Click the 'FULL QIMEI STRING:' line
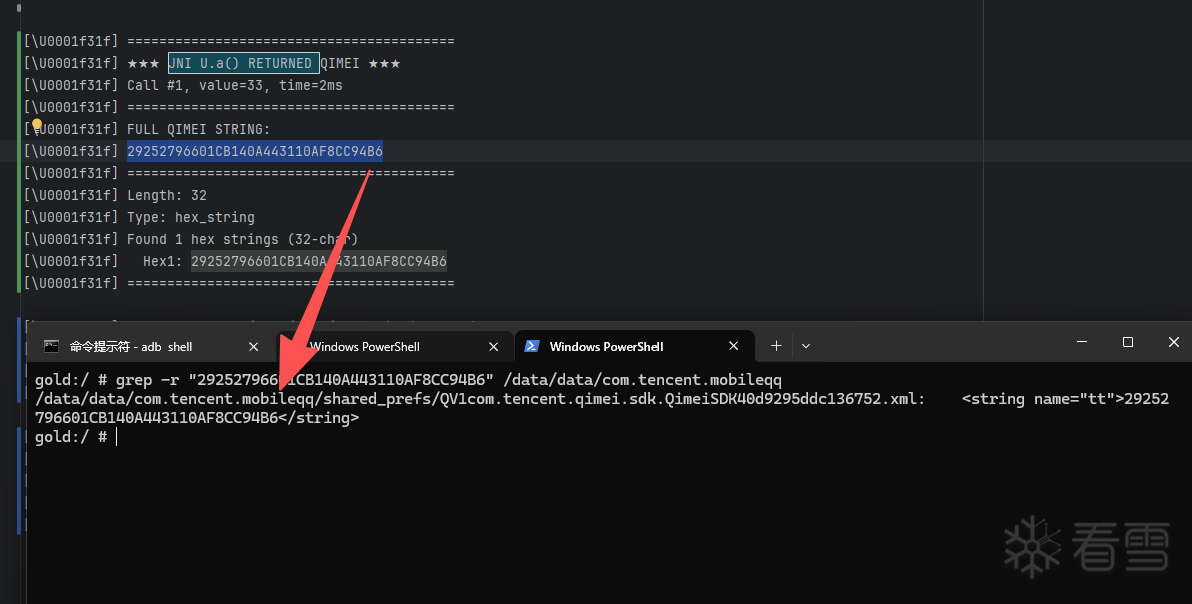The height and width of the screenshot is (604, 1192). pos(198,129)
